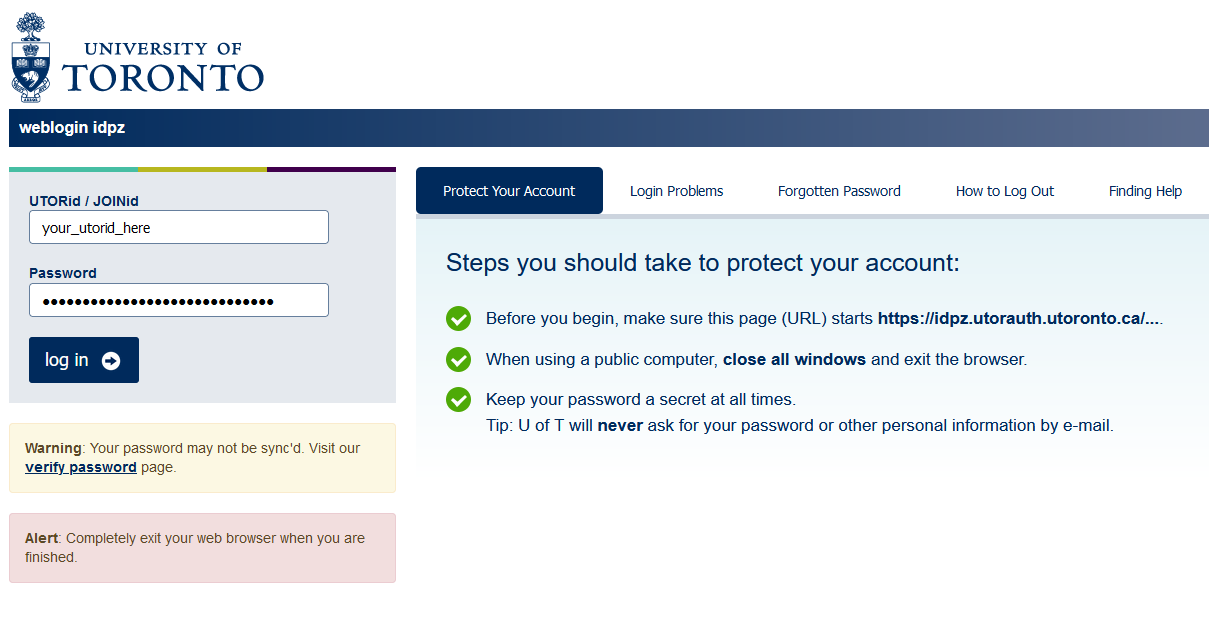Click green checkmark beside close all windows tip

[458, 359]
